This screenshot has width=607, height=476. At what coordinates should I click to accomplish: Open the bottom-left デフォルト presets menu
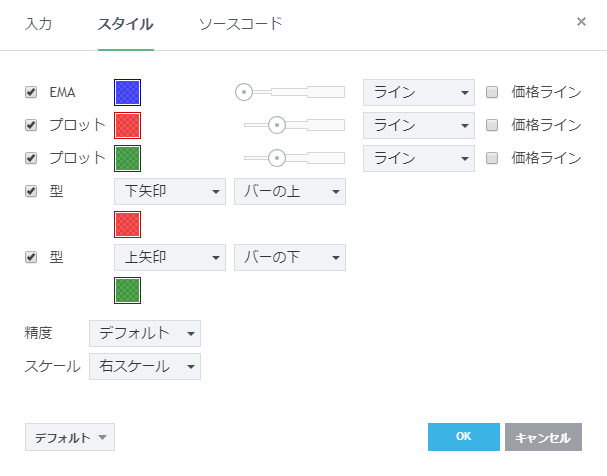click(x=70, y=438)
